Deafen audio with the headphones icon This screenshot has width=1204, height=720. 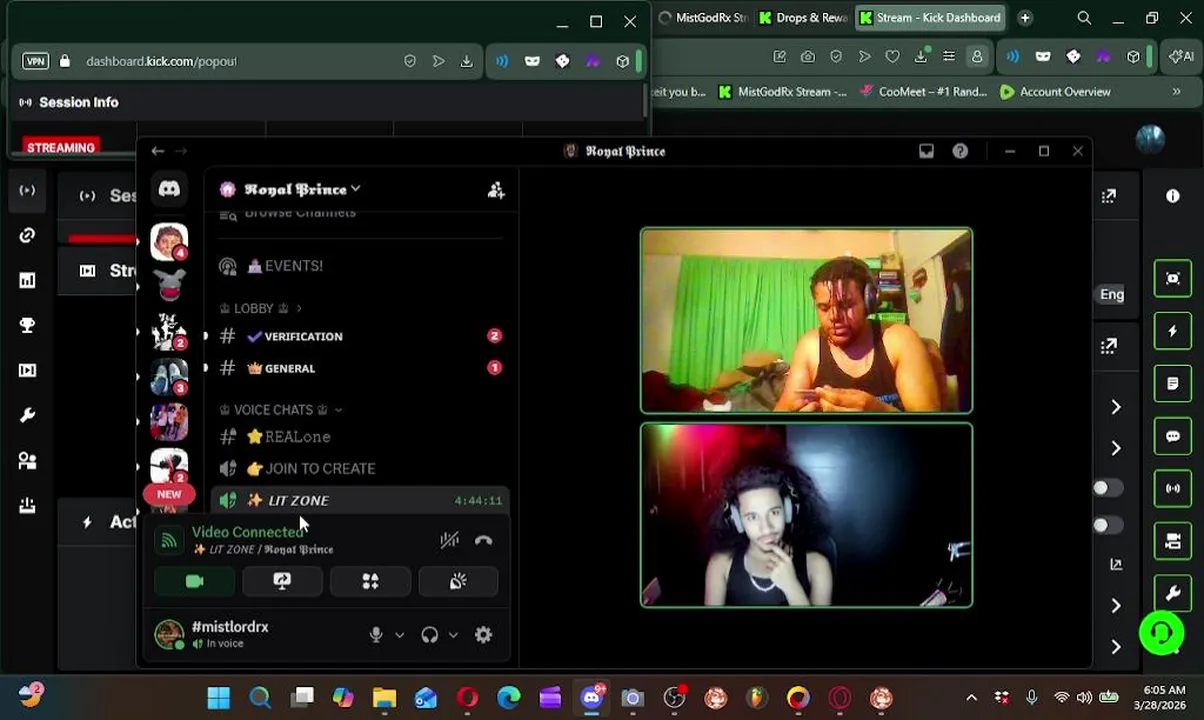429,635
